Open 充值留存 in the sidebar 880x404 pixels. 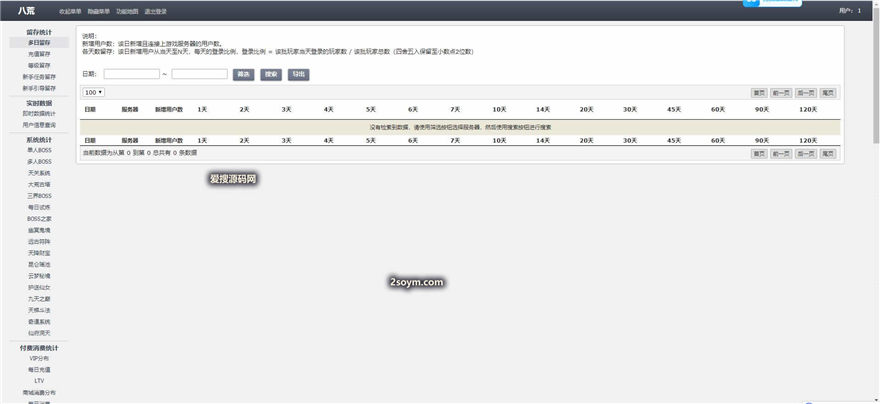pyautogui.click(x=39, y=54)
